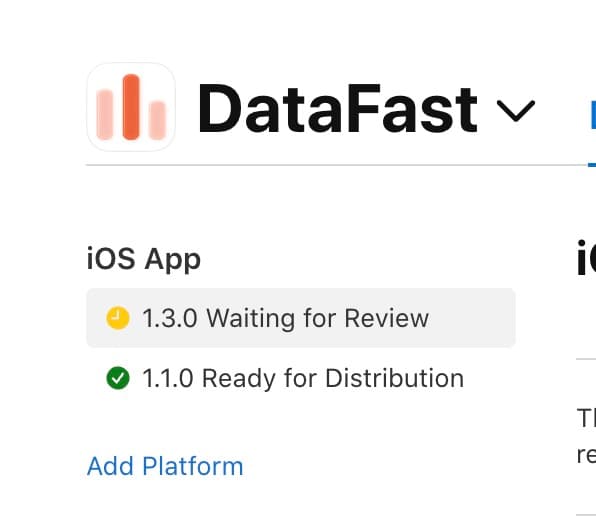The image size is (596, 524).
Task: Click the green checkmark status icon
Action: [118, 378]
